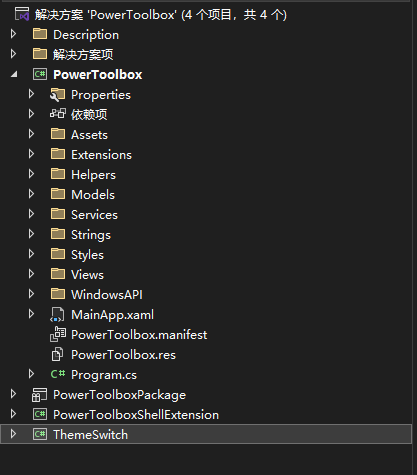Click the MainApp.xaml file icon
This screenshot has width=417, height=475.
pyautogui.click(x=57, y=314)
